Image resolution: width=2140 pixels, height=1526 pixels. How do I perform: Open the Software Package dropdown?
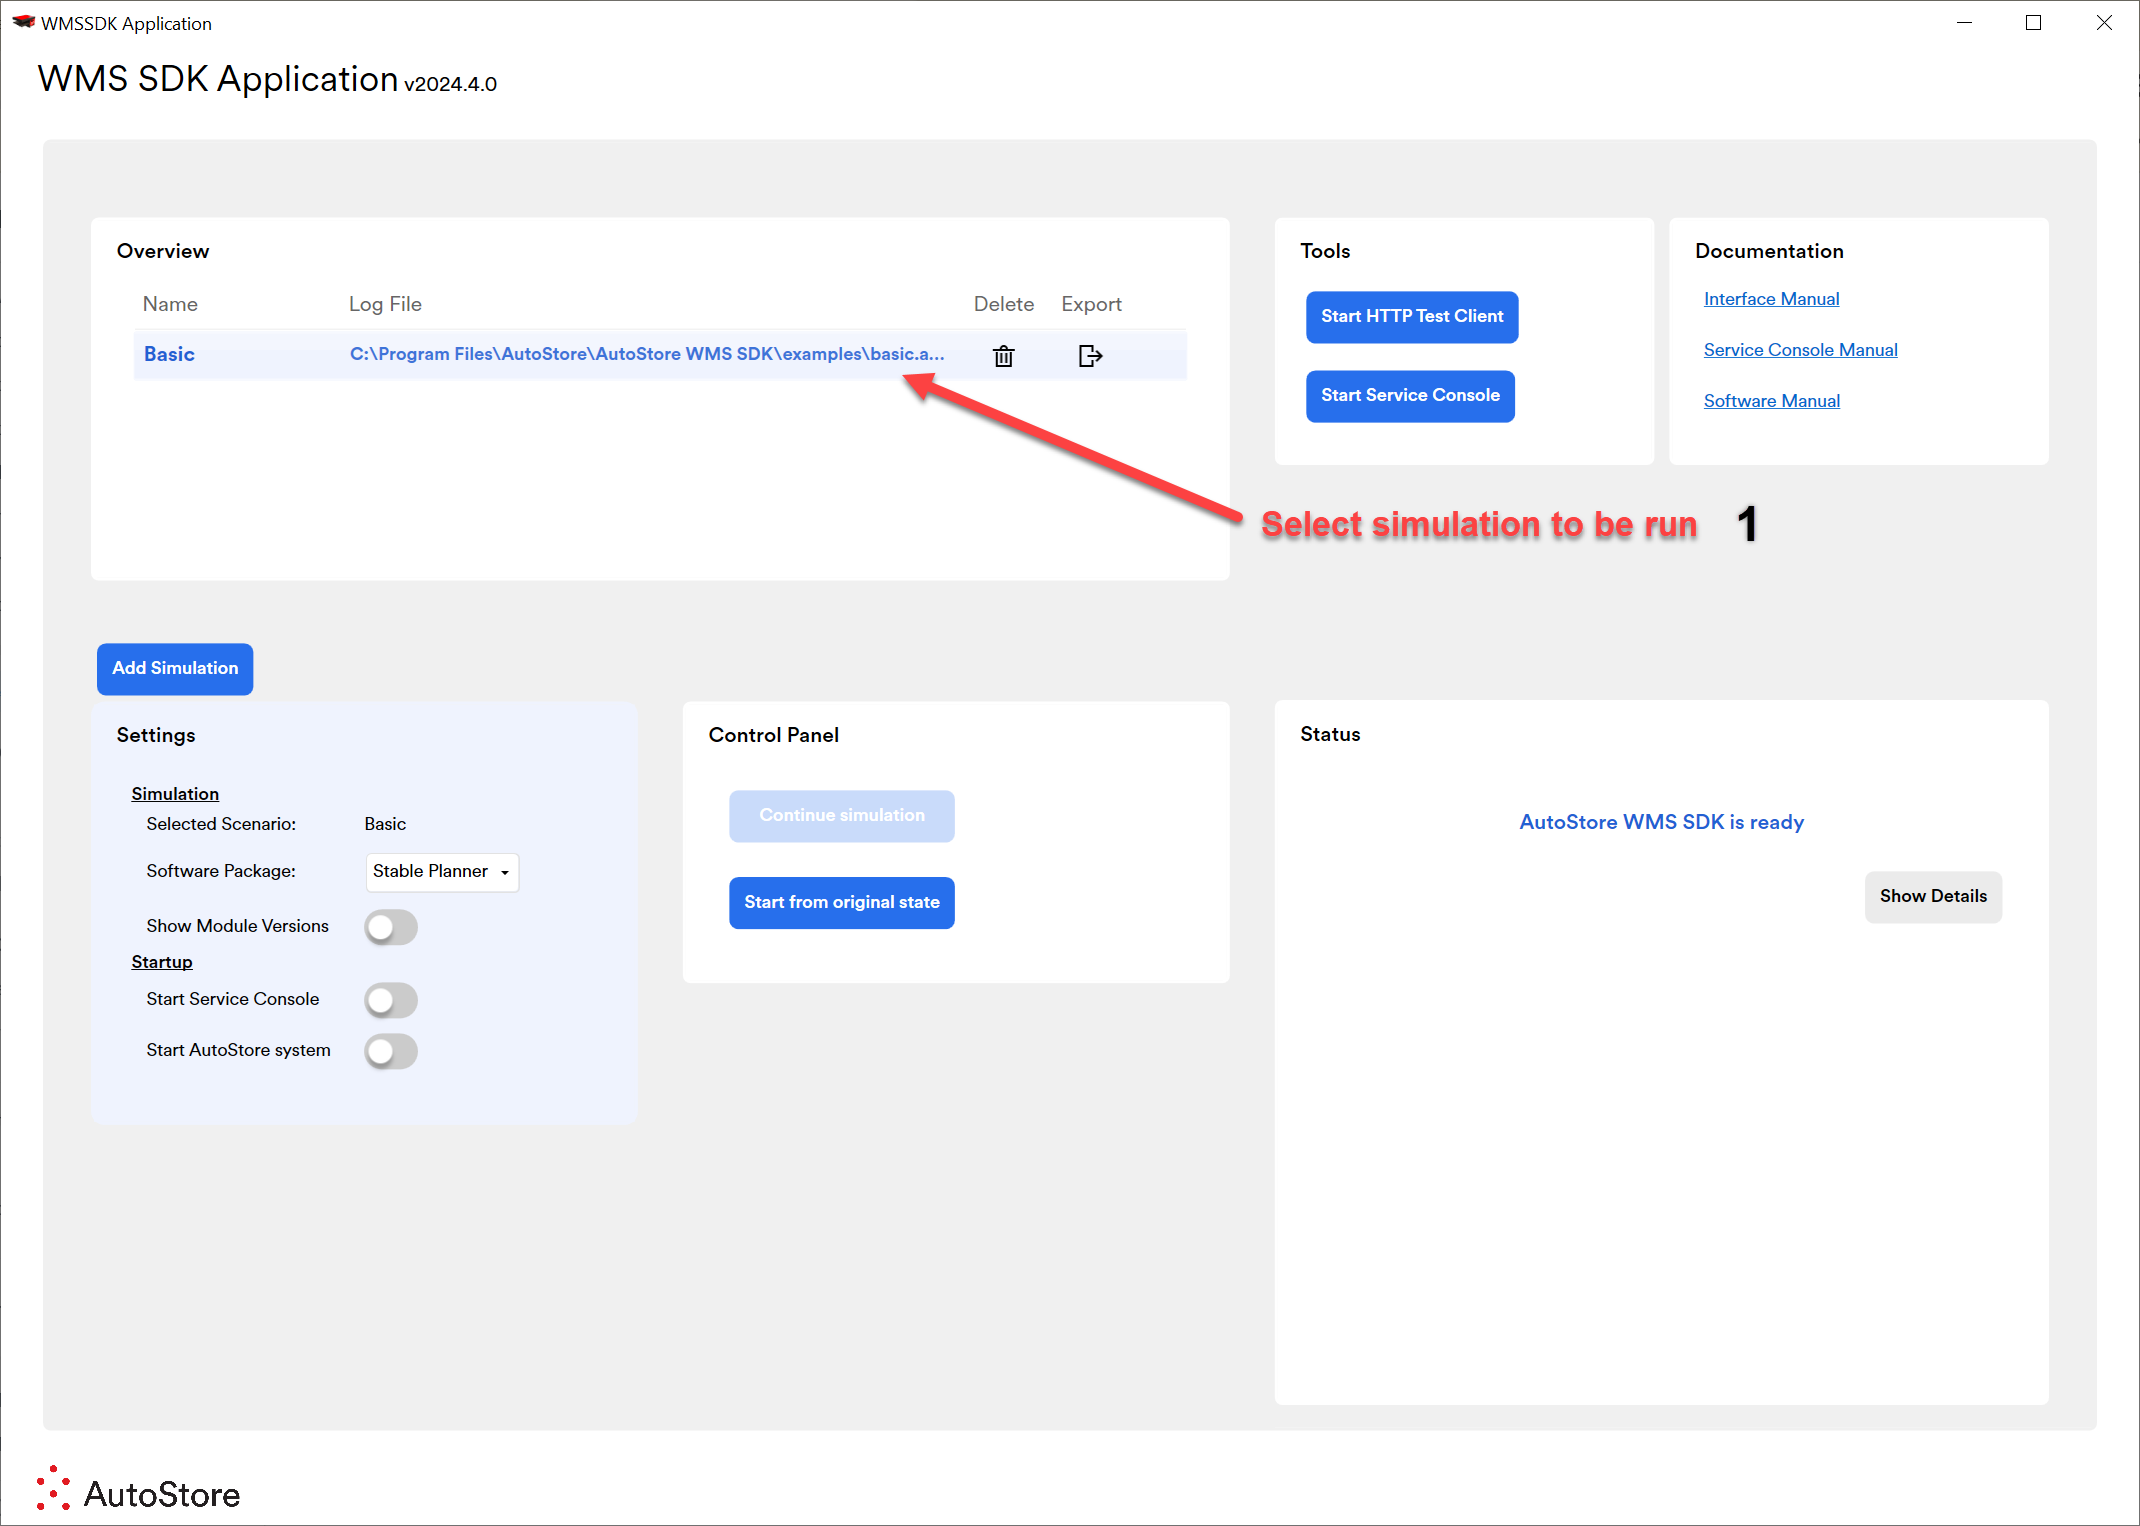[x=442, y=872]
